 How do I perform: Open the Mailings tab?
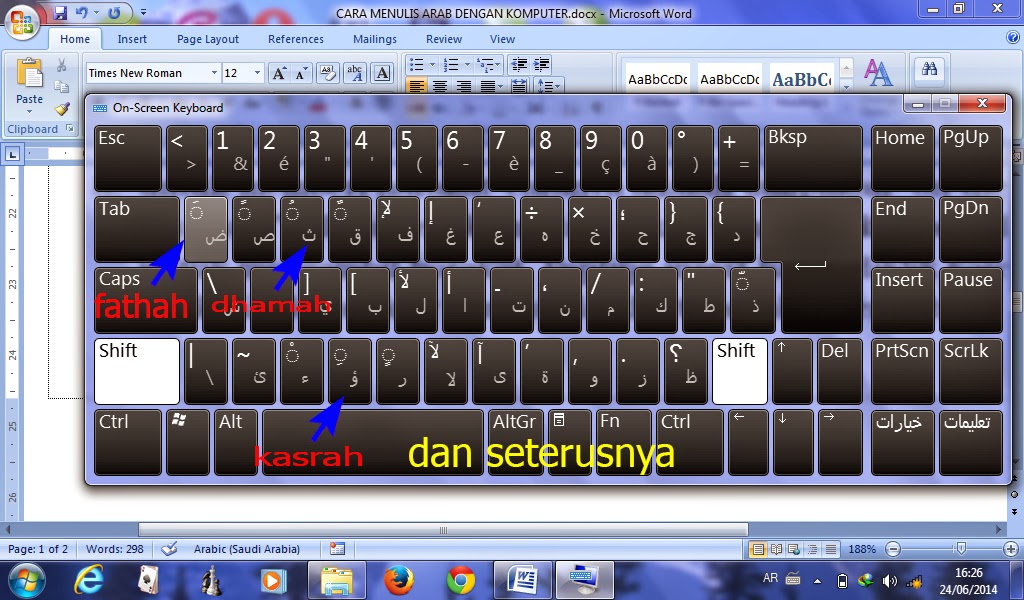[x=375, y=39]
